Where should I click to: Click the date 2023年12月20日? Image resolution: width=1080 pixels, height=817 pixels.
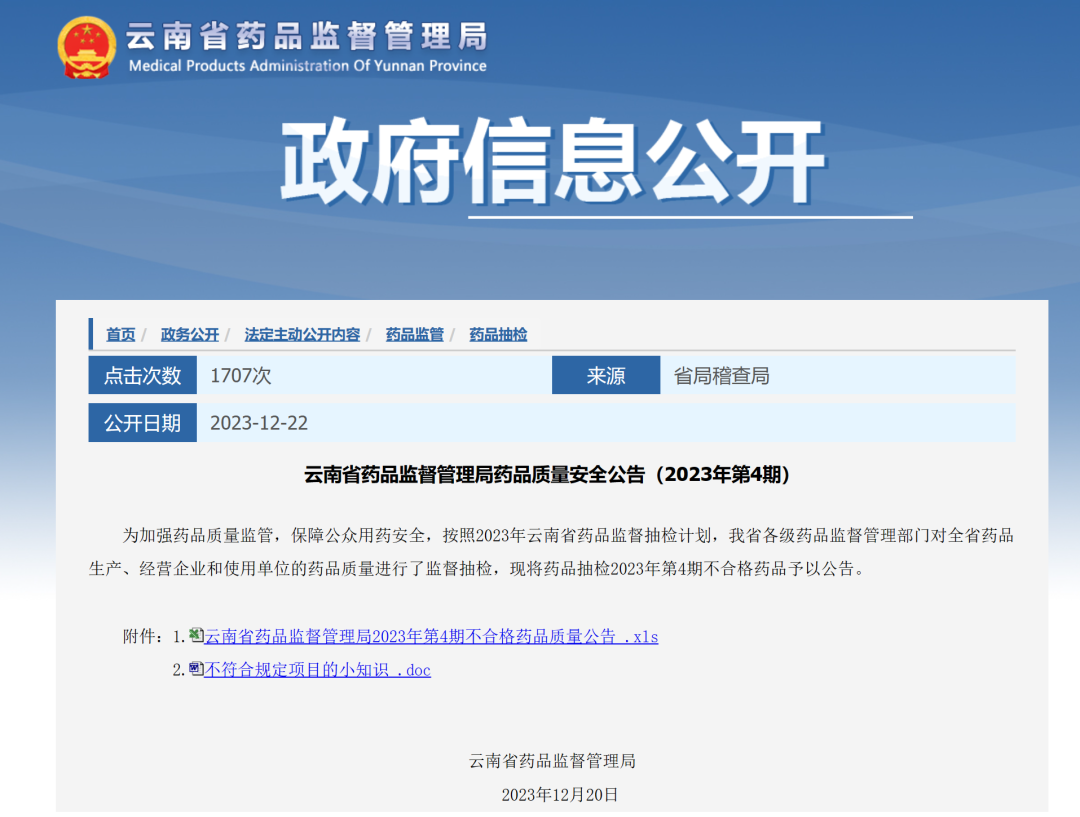point(559,795)
